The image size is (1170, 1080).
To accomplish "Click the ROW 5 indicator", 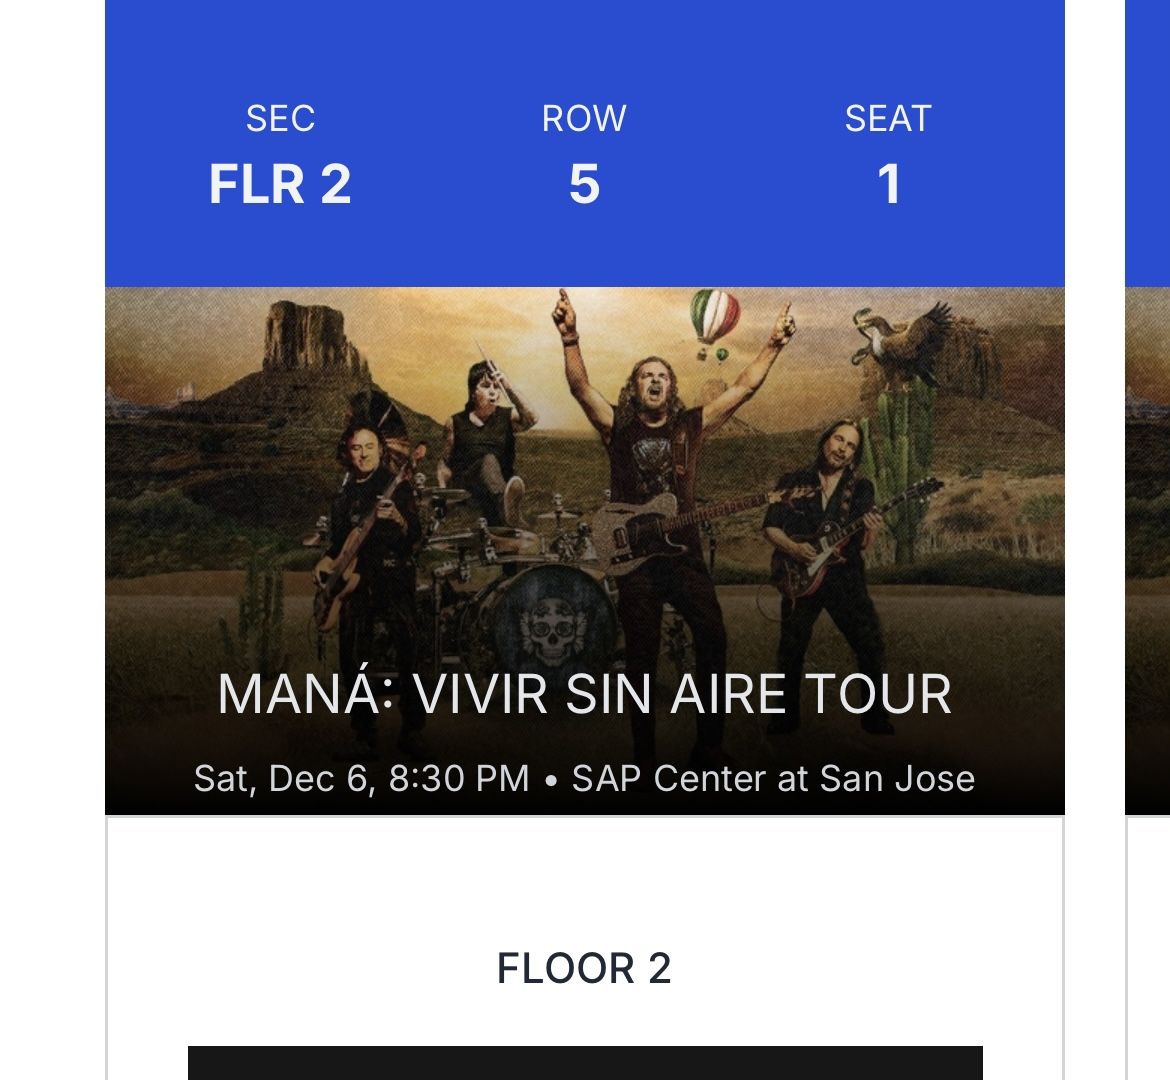I will point(583,155).
